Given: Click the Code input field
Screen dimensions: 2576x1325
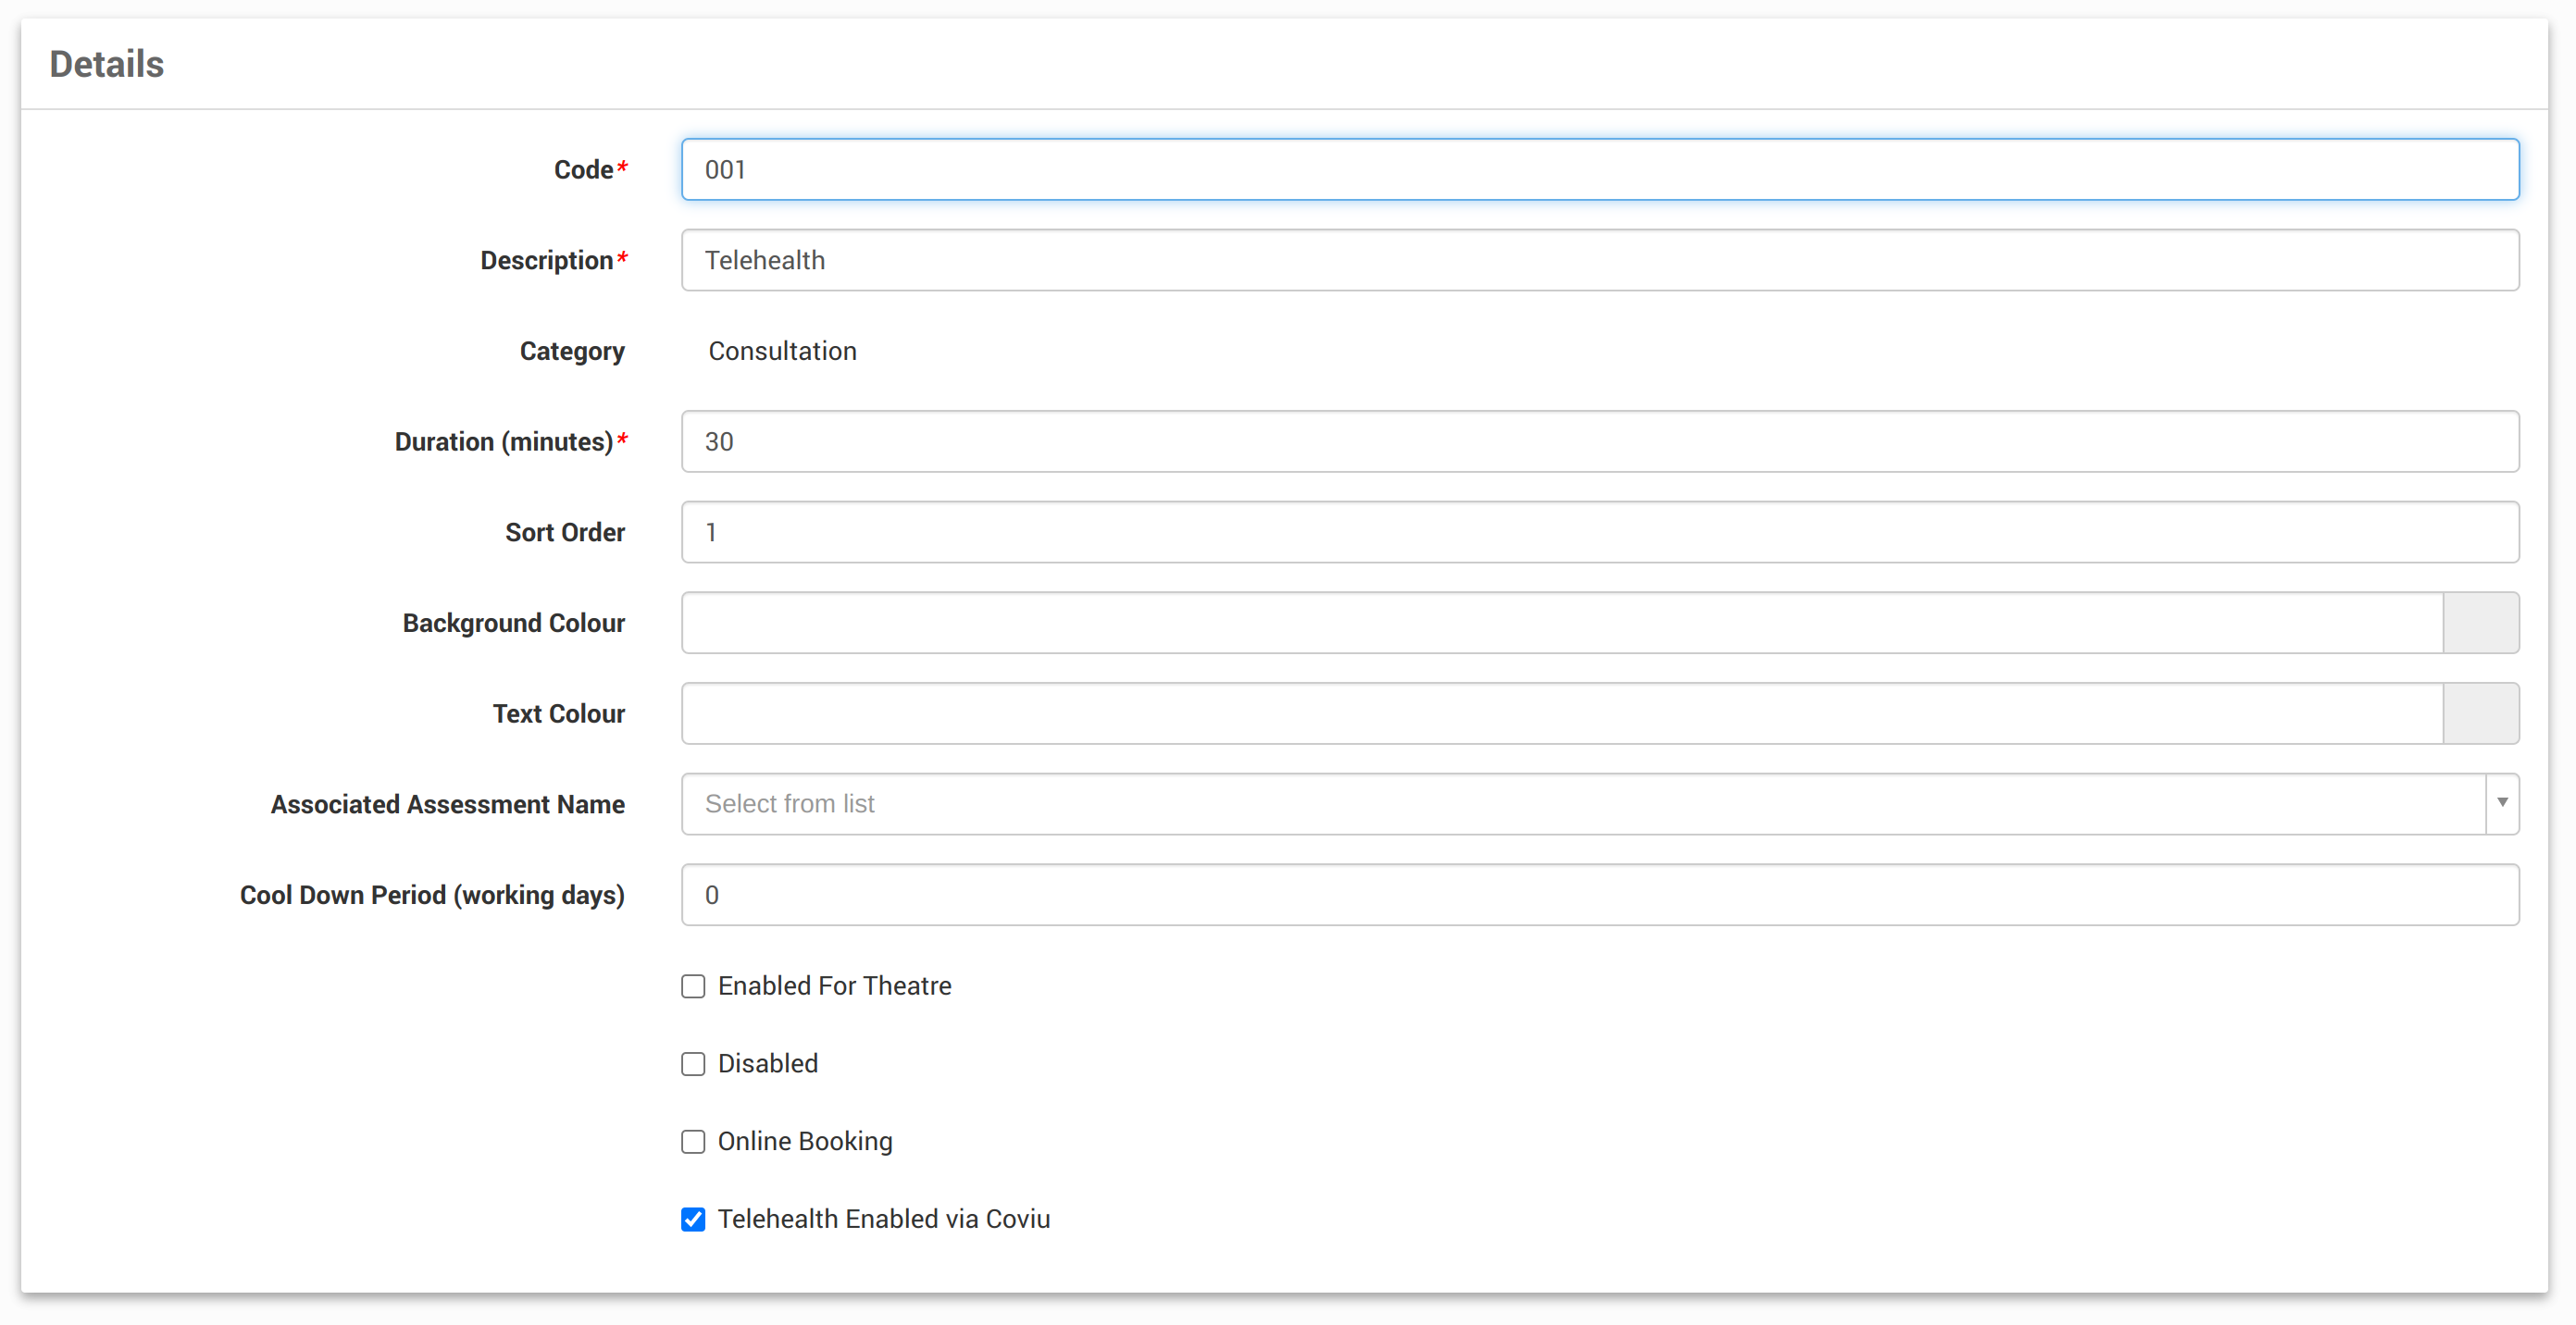Looking at the screenshot, I should [x=1599, y=170].
